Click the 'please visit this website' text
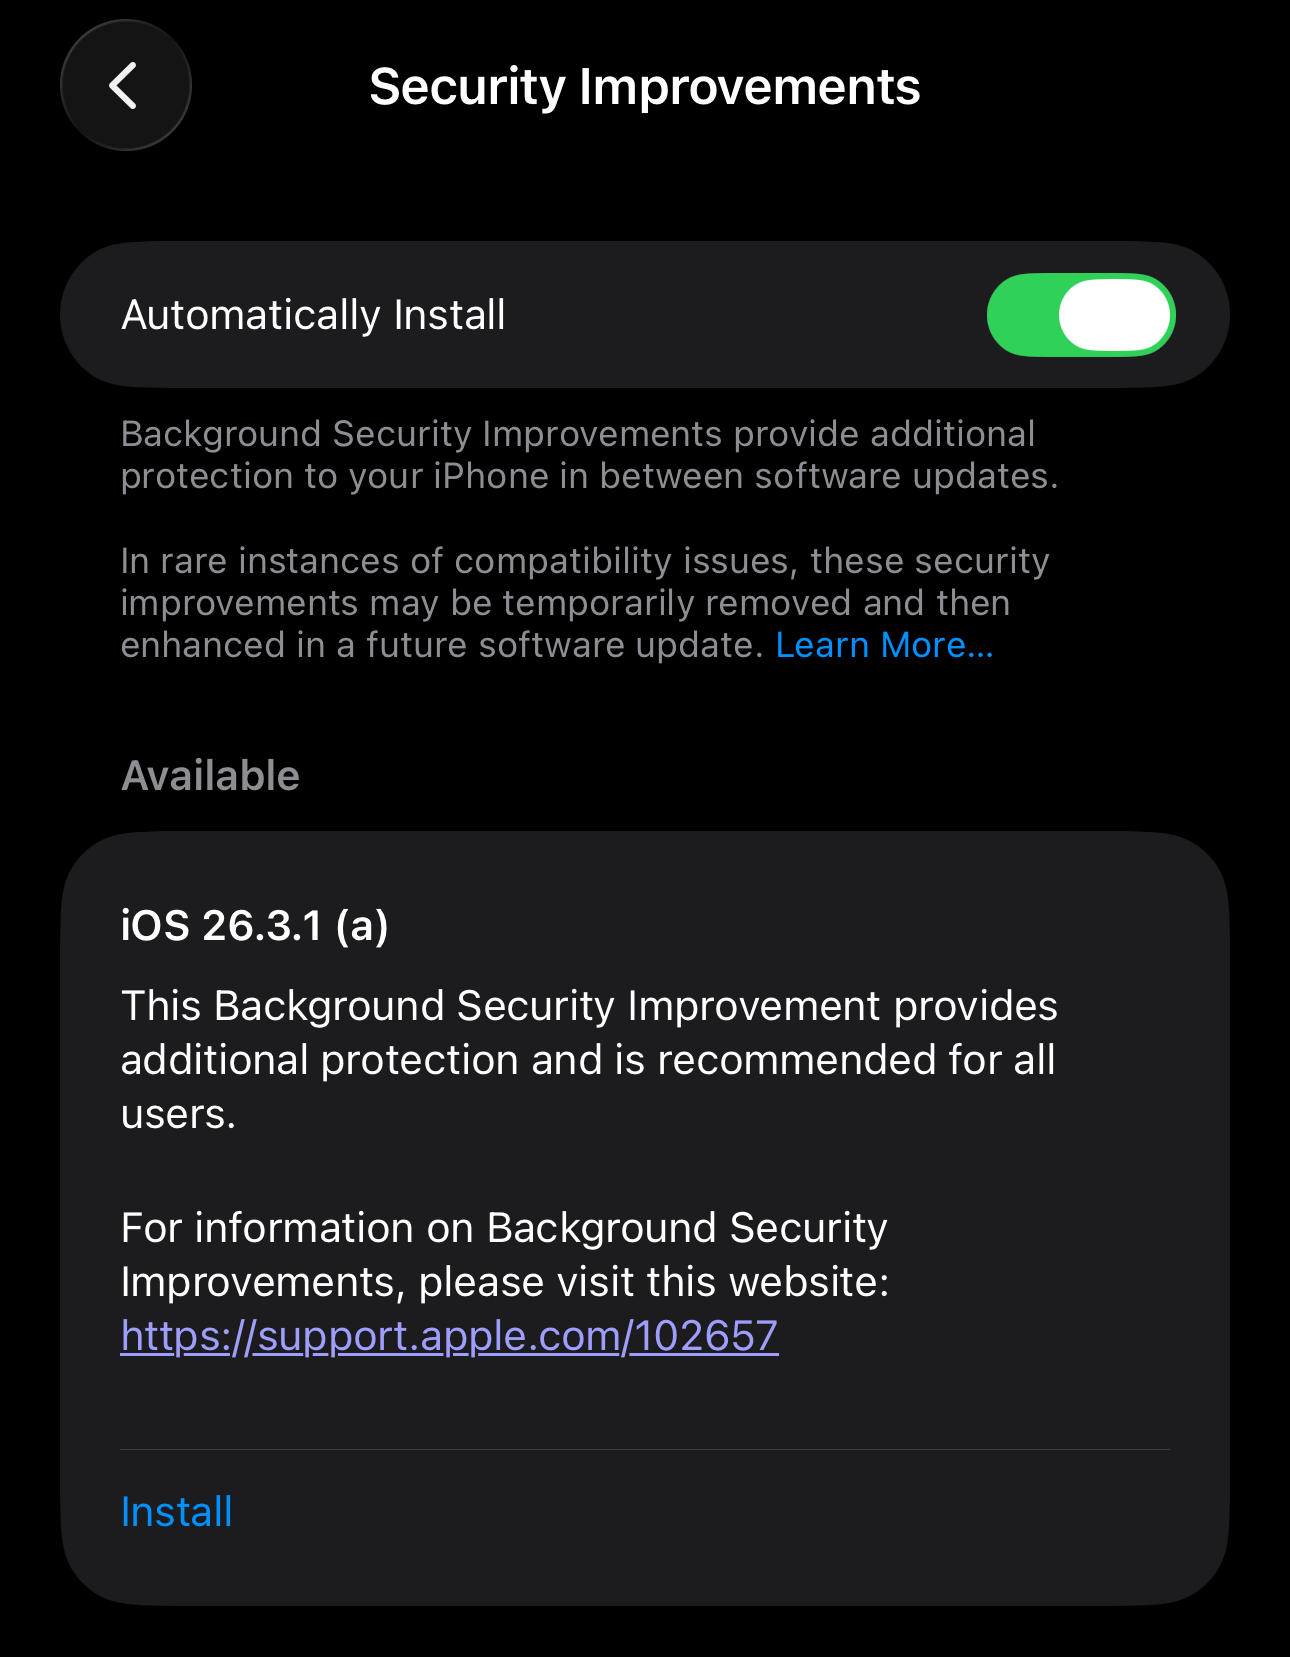Viewport: 1290px width, 1657px height. click(504, 1255)
